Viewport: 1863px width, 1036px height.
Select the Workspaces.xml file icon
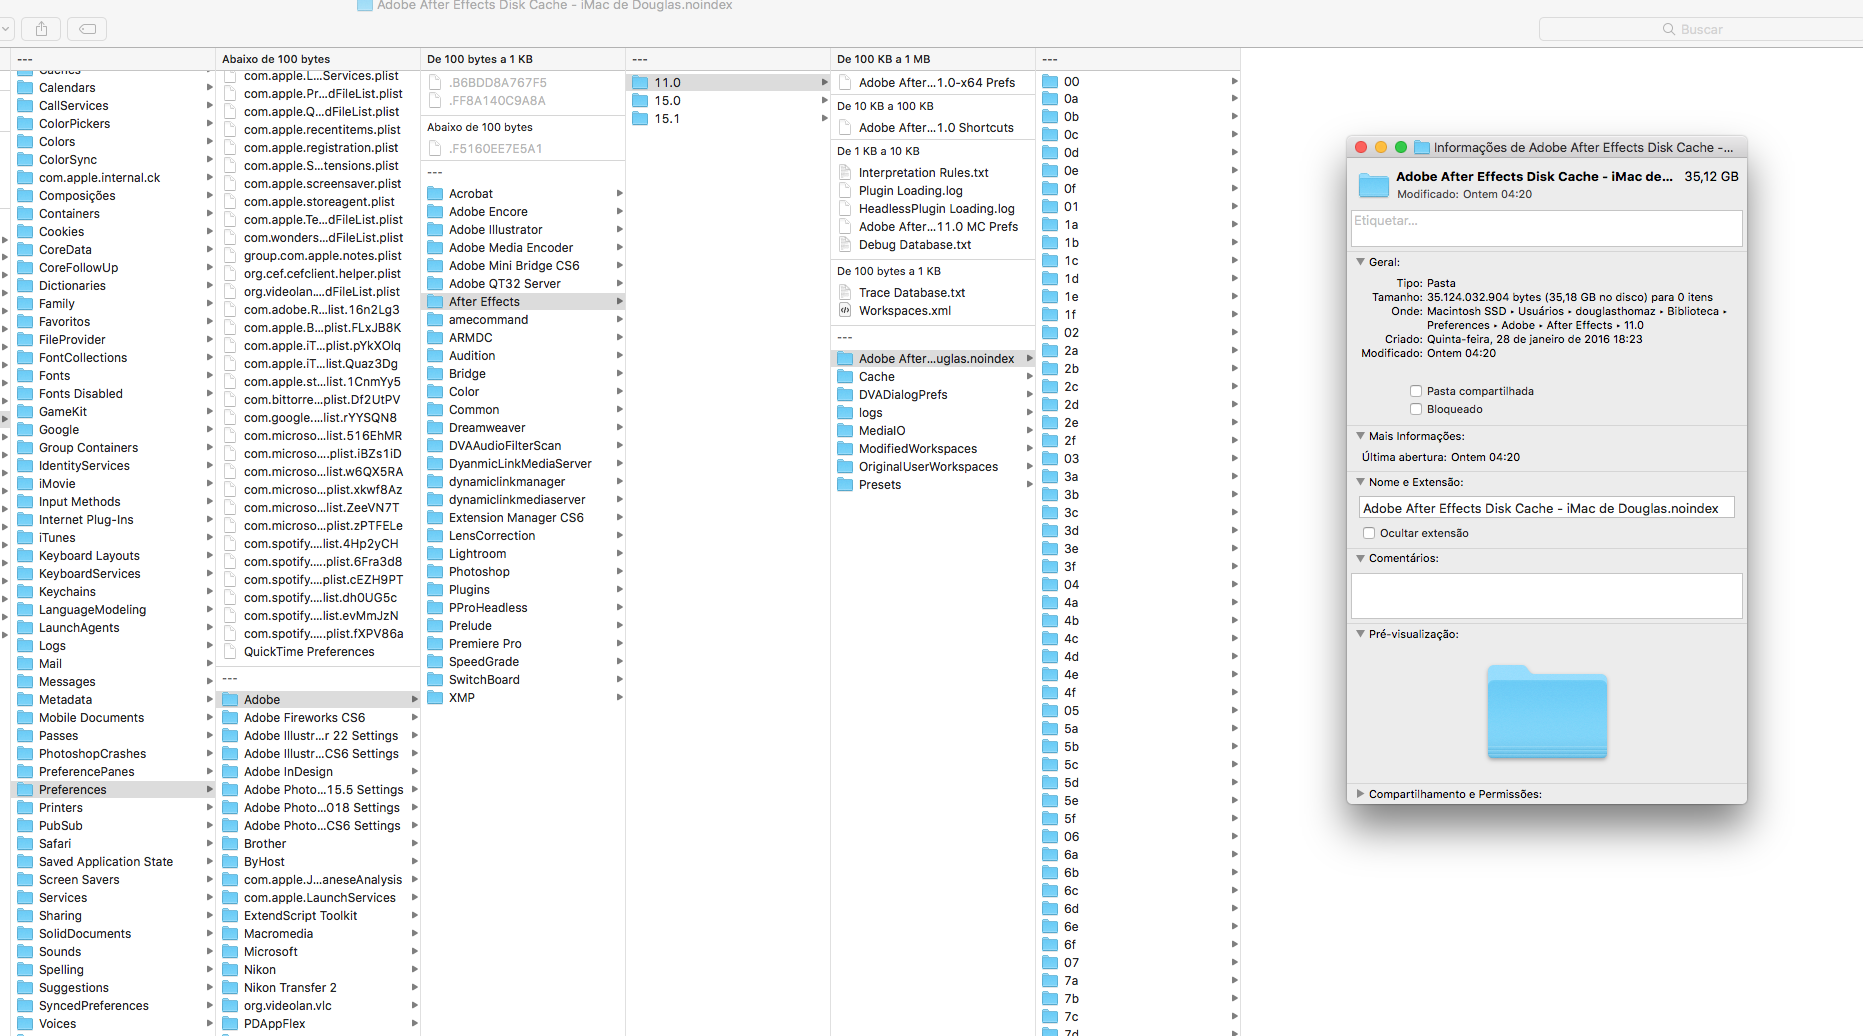[845, 311]
